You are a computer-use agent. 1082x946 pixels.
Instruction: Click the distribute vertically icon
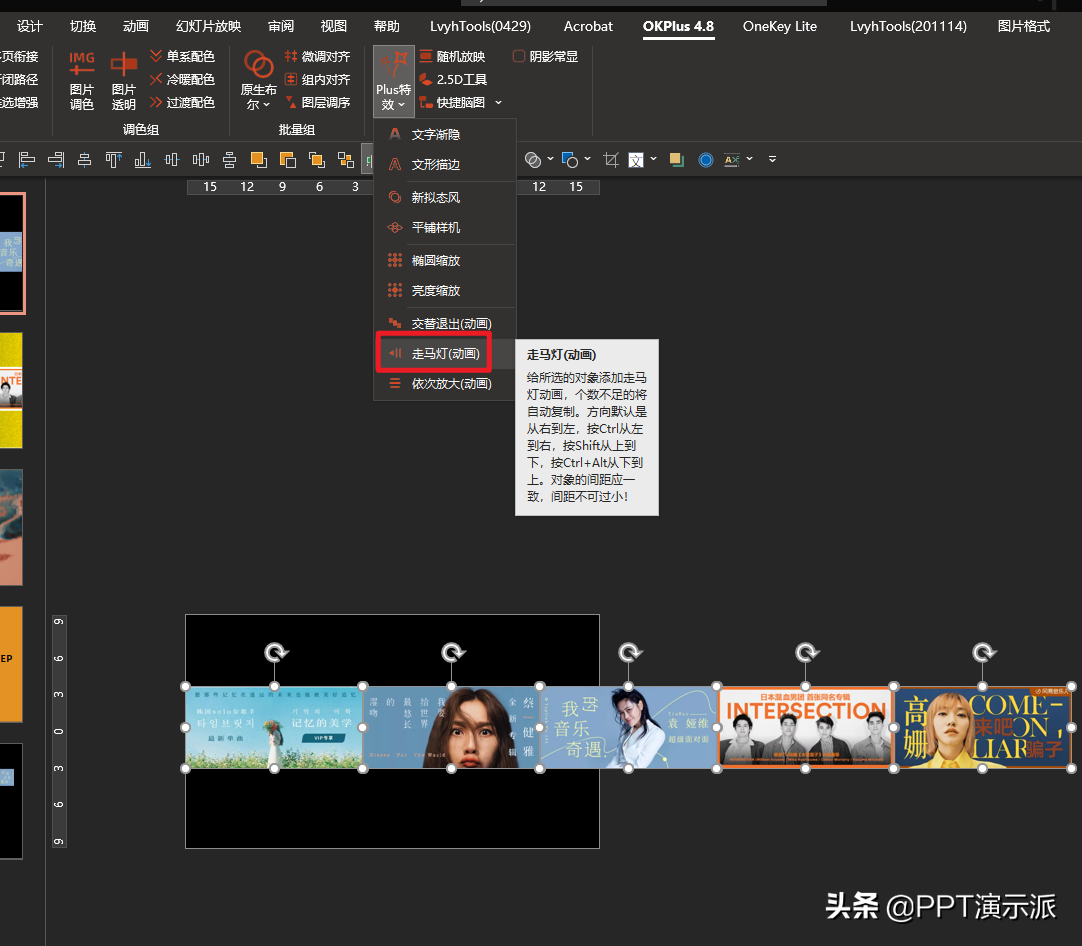[x=230, y=160]
